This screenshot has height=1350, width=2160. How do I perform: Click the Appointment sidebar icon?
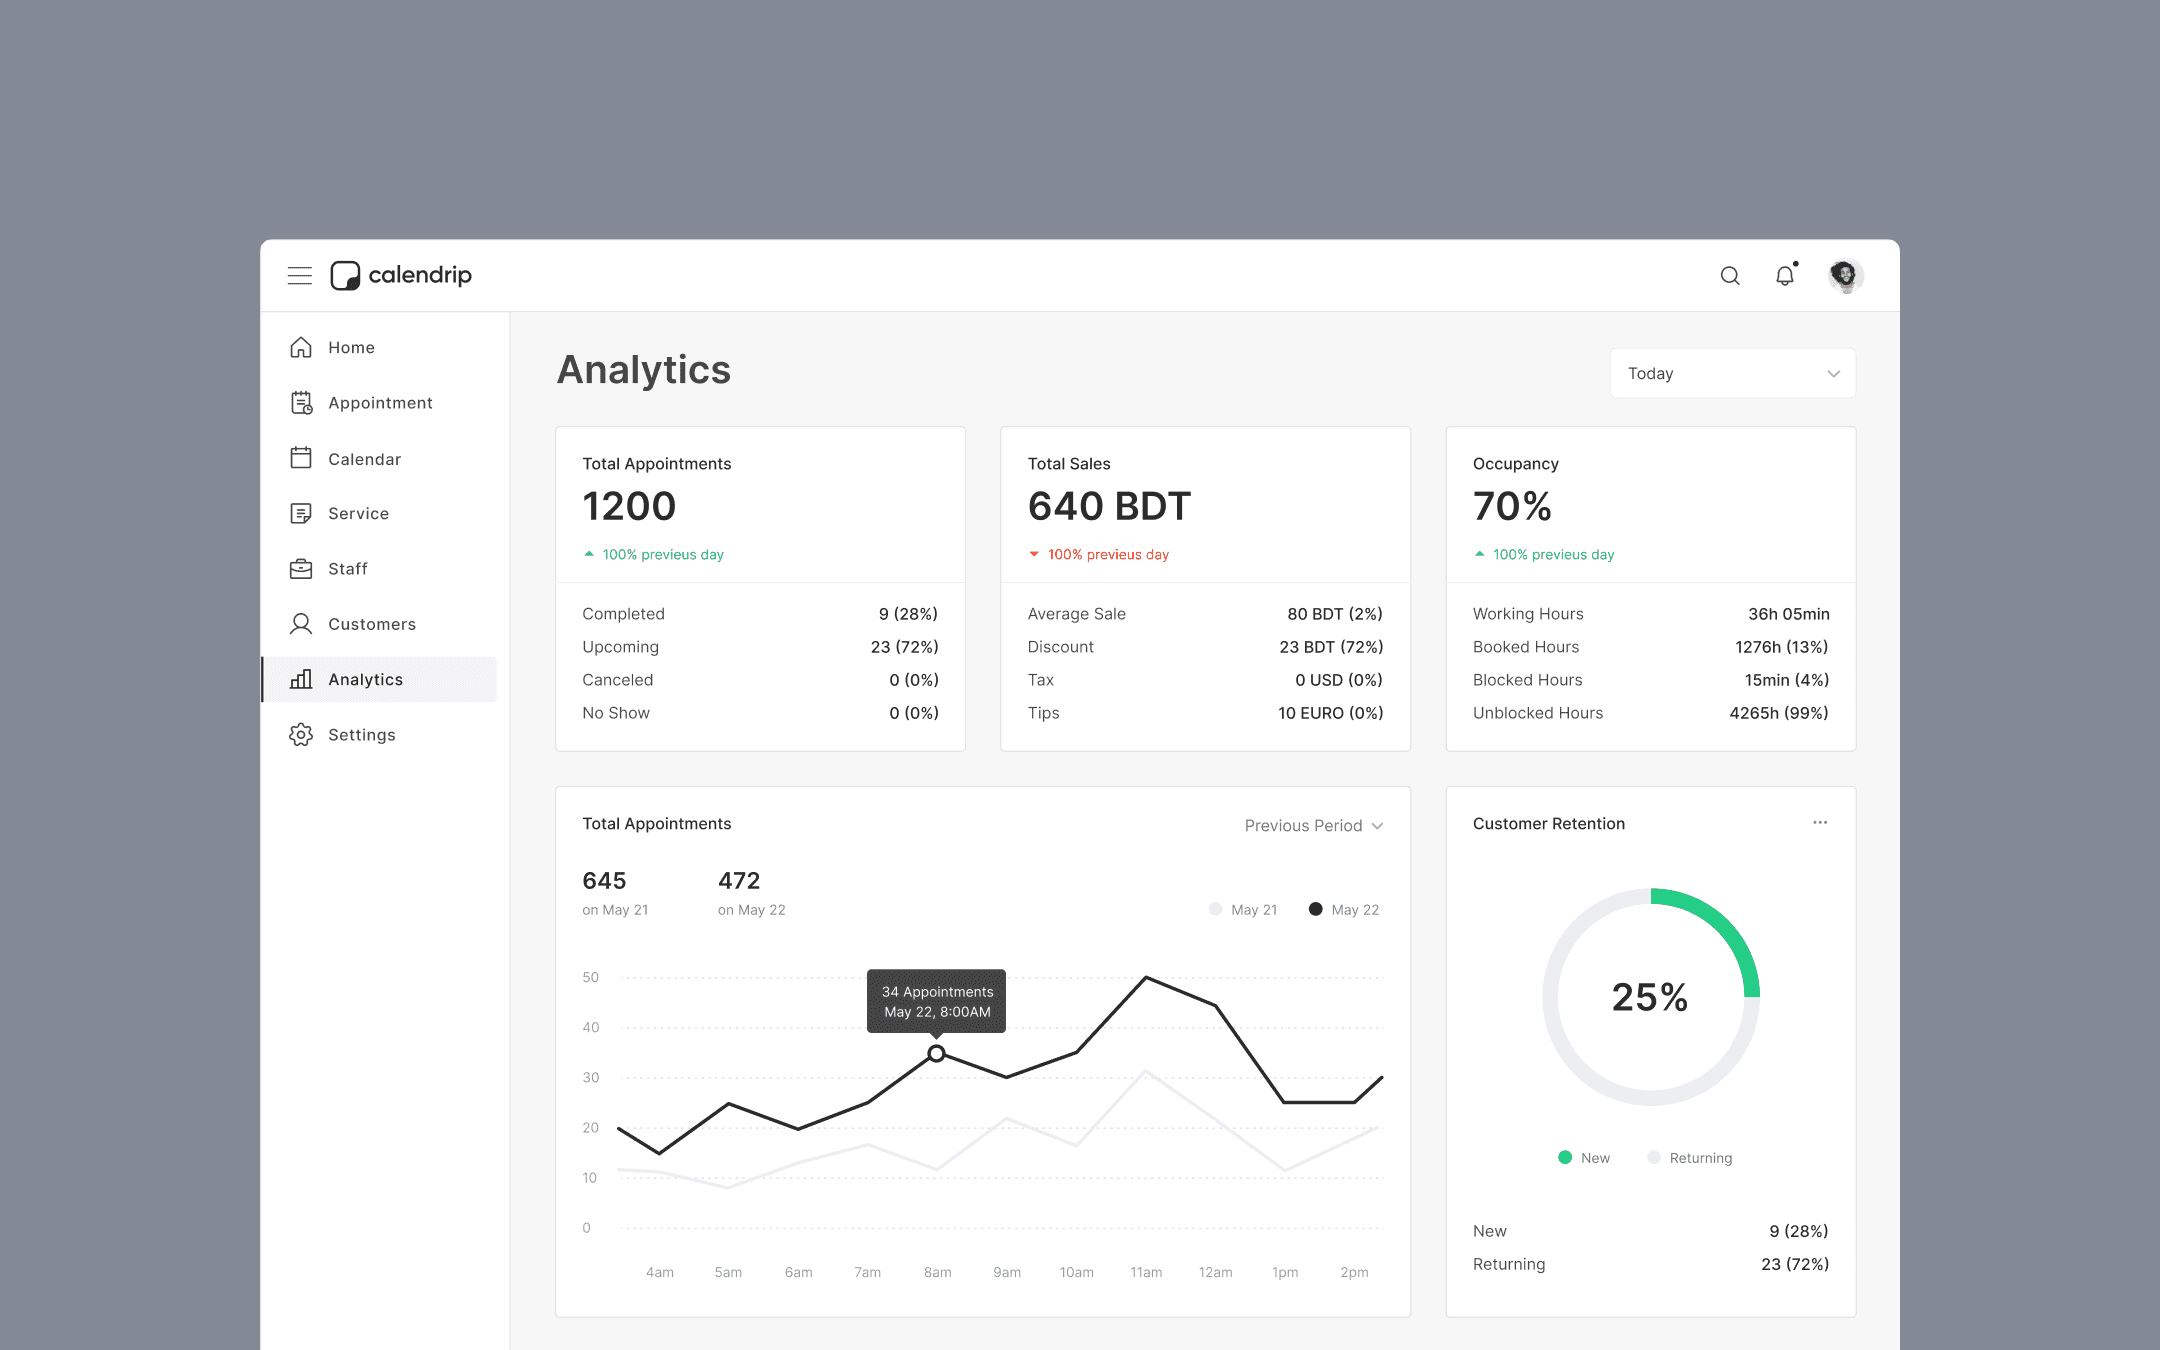301,403
